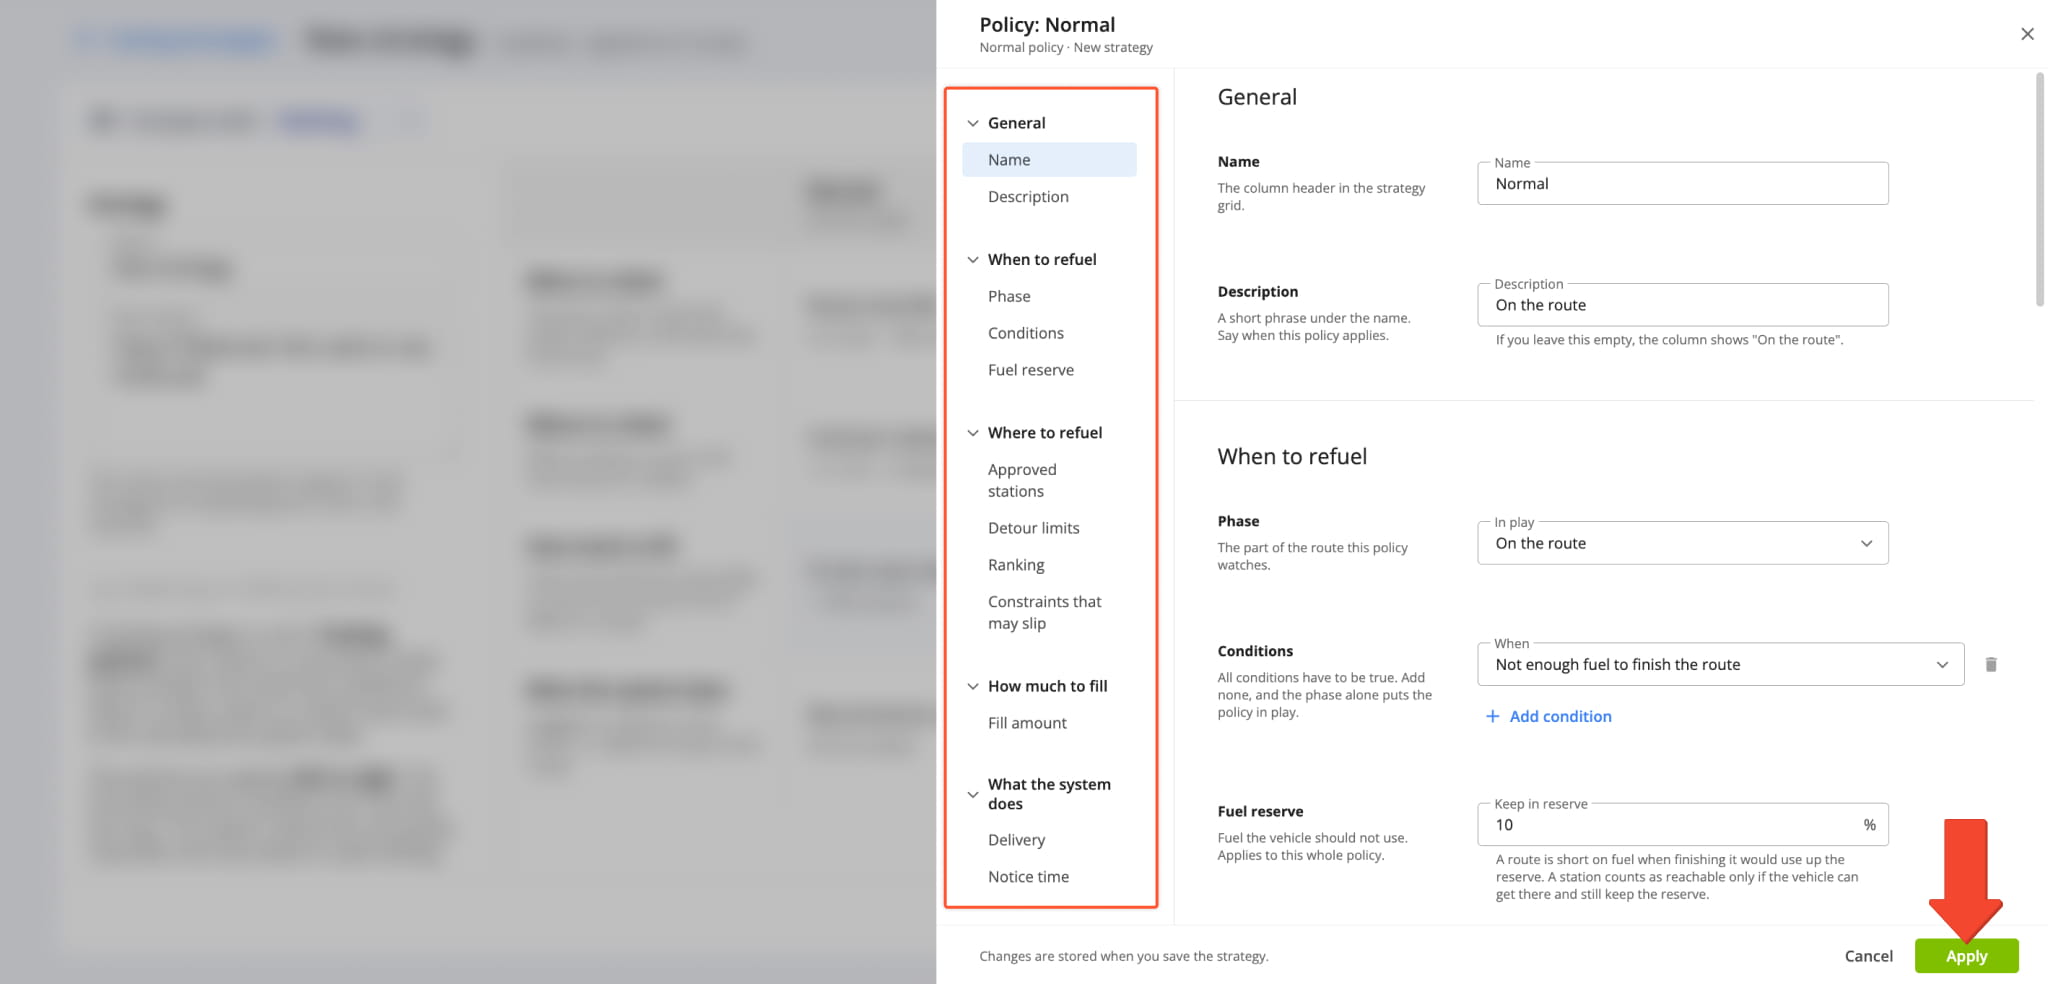Cancel the policy changes
Viewport: 2048px width, 984px height.
(x=1868, y=956)
